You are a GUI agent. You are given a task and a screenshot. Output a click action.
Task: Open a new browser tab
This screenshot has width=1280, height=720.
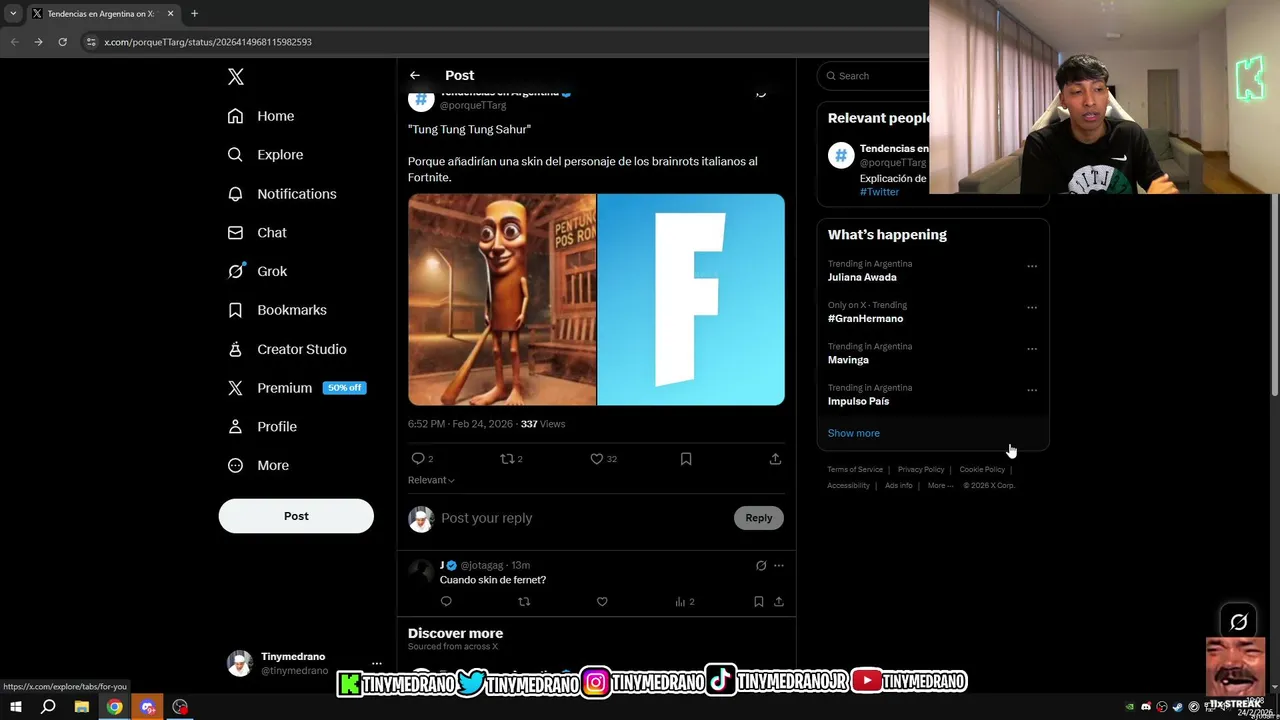point(194,14)
